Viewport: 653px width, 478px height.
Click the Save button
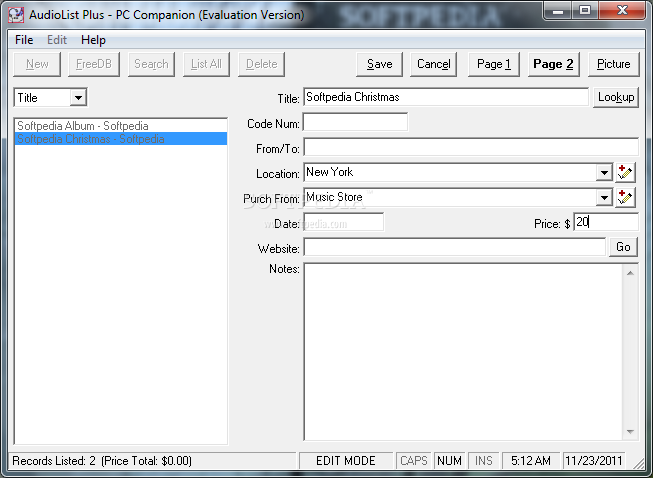click(x=379, y=64)
